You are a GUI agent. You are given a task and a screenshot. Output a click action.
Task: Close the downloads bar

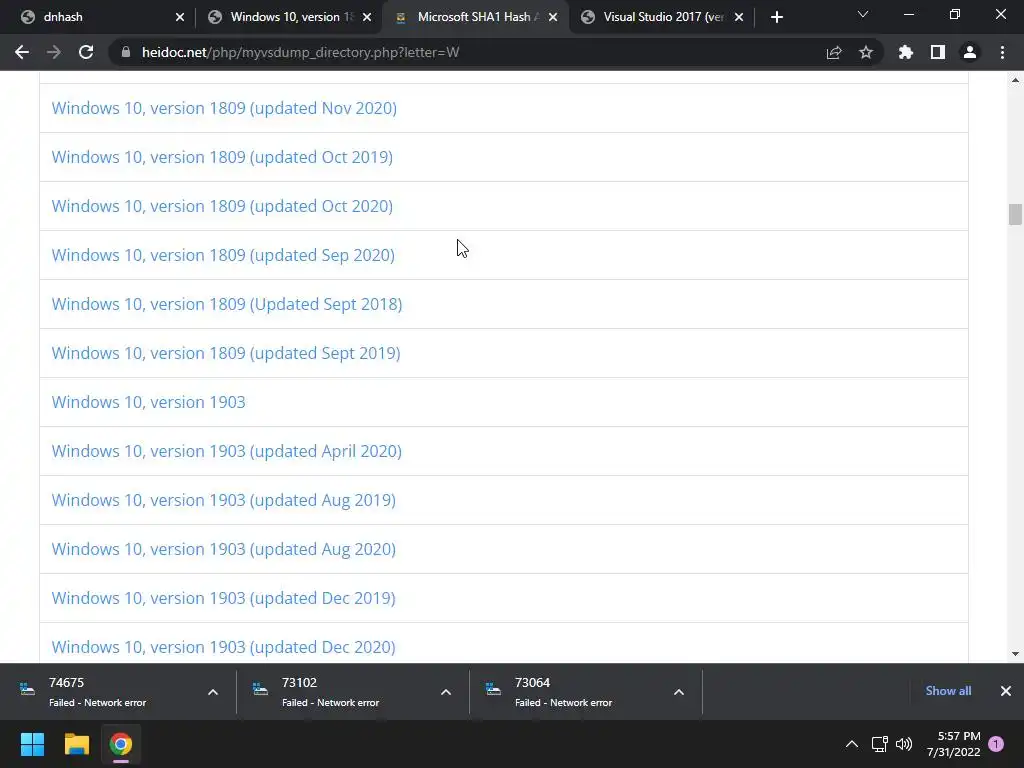coord(1006,691)
